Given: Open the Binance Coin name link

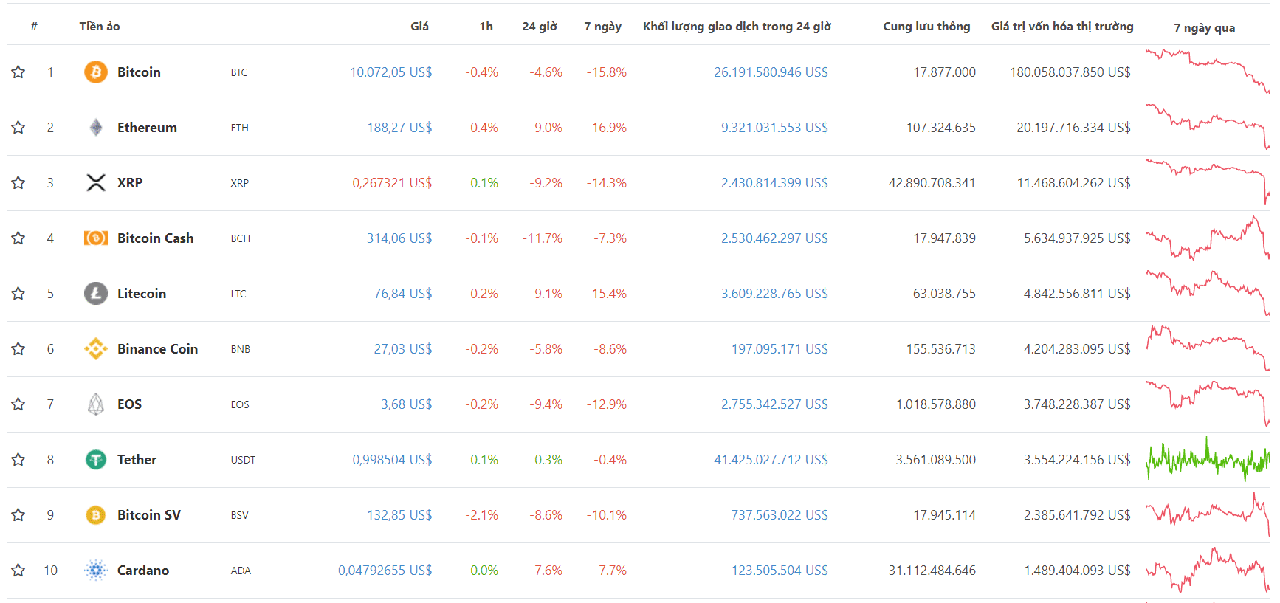Looking at the screenshot, I should pyautogui.click(x=158, y=349).
